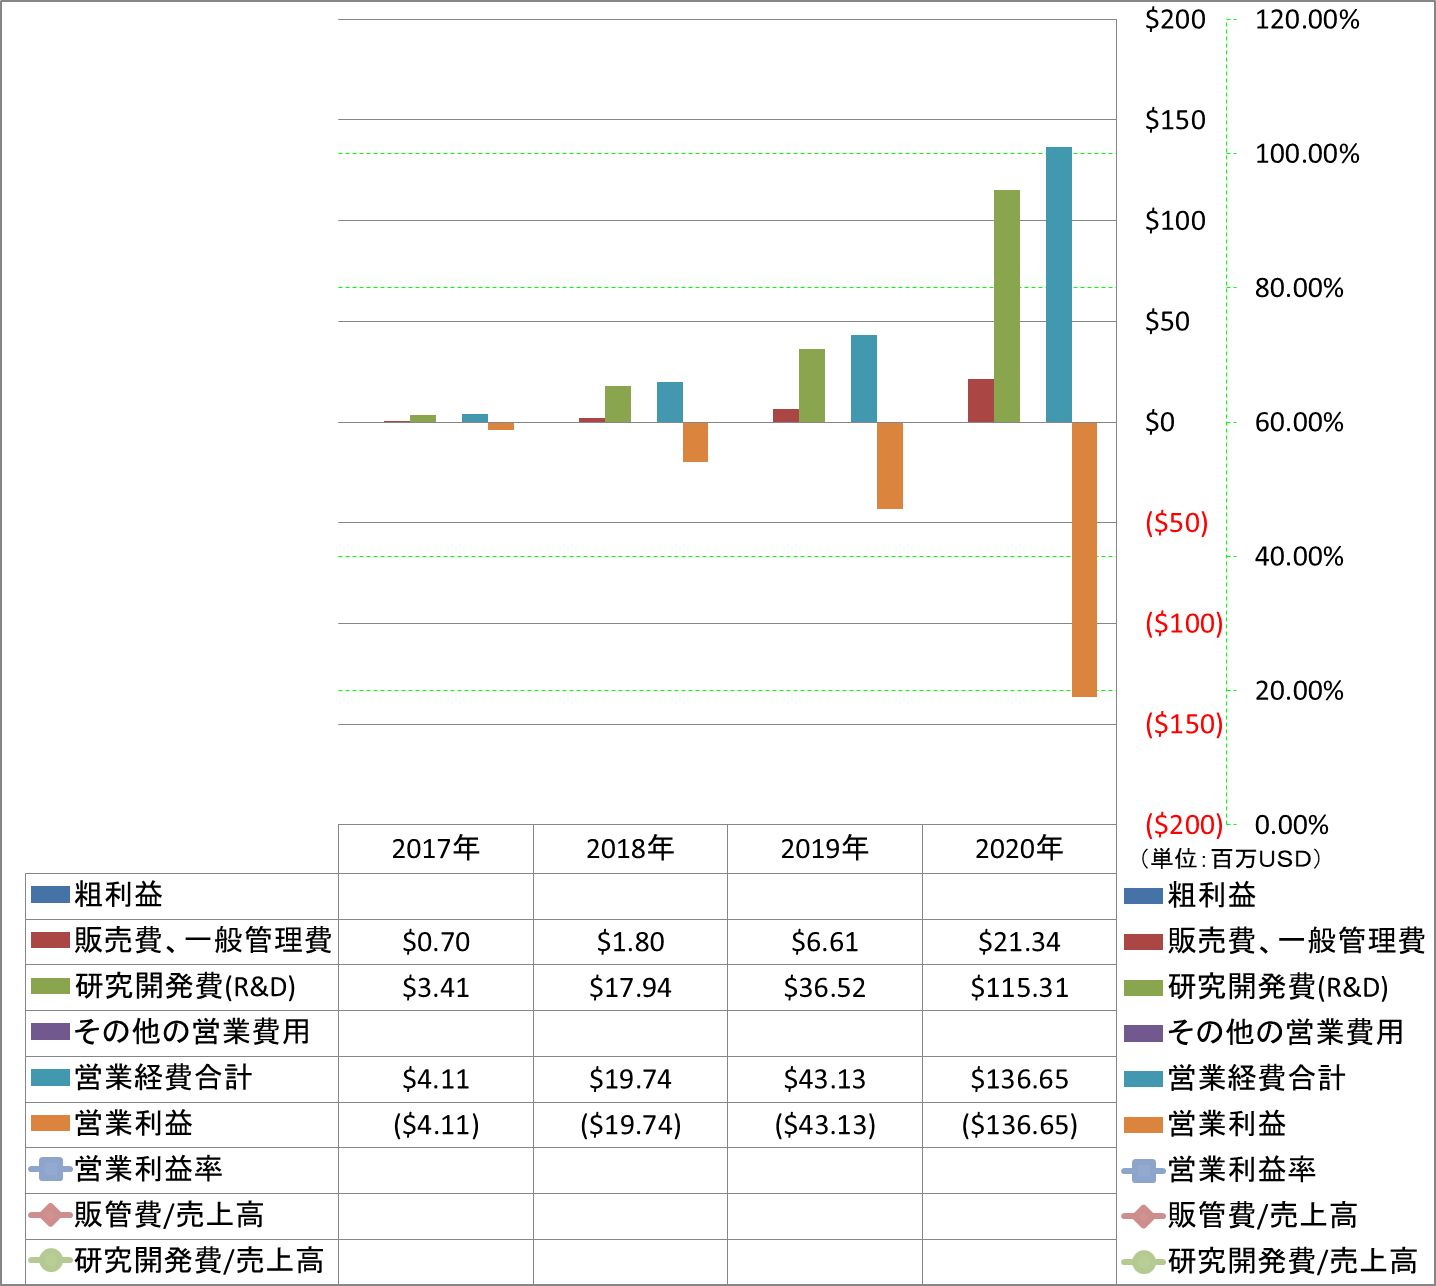This screenshot has height=1286, width=1436.
Task: Select the $17.94 R&D value
Action: click(x=630, y=988)
